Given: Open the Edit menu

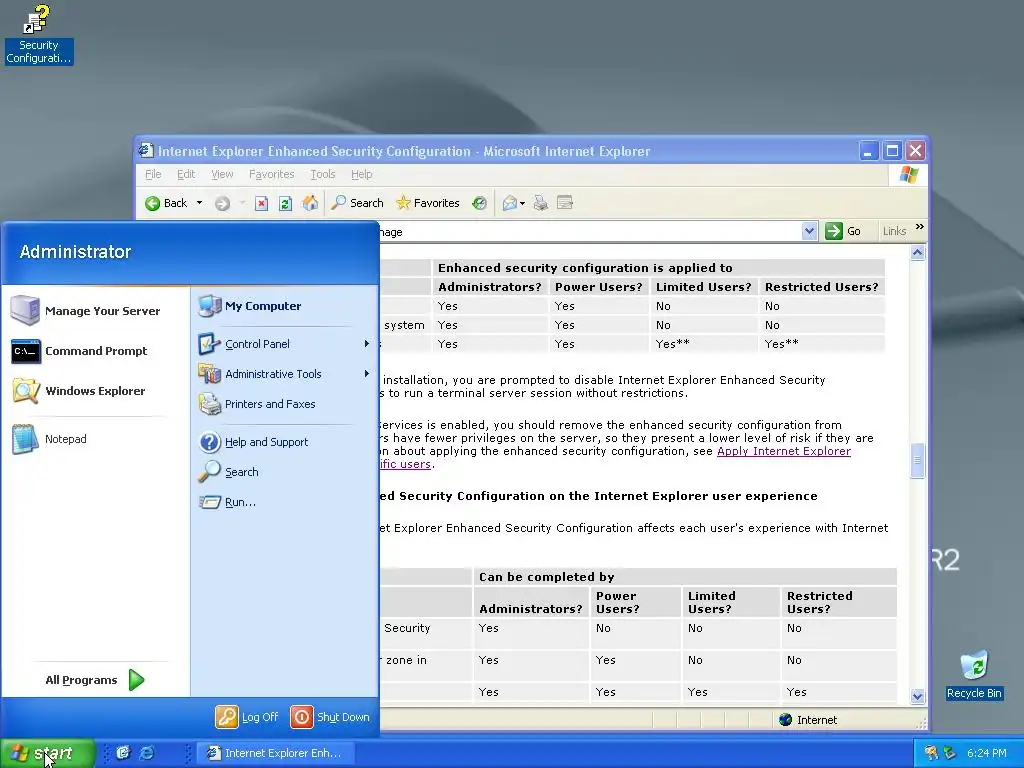Looking at the screenshot, I should point(186,174).
